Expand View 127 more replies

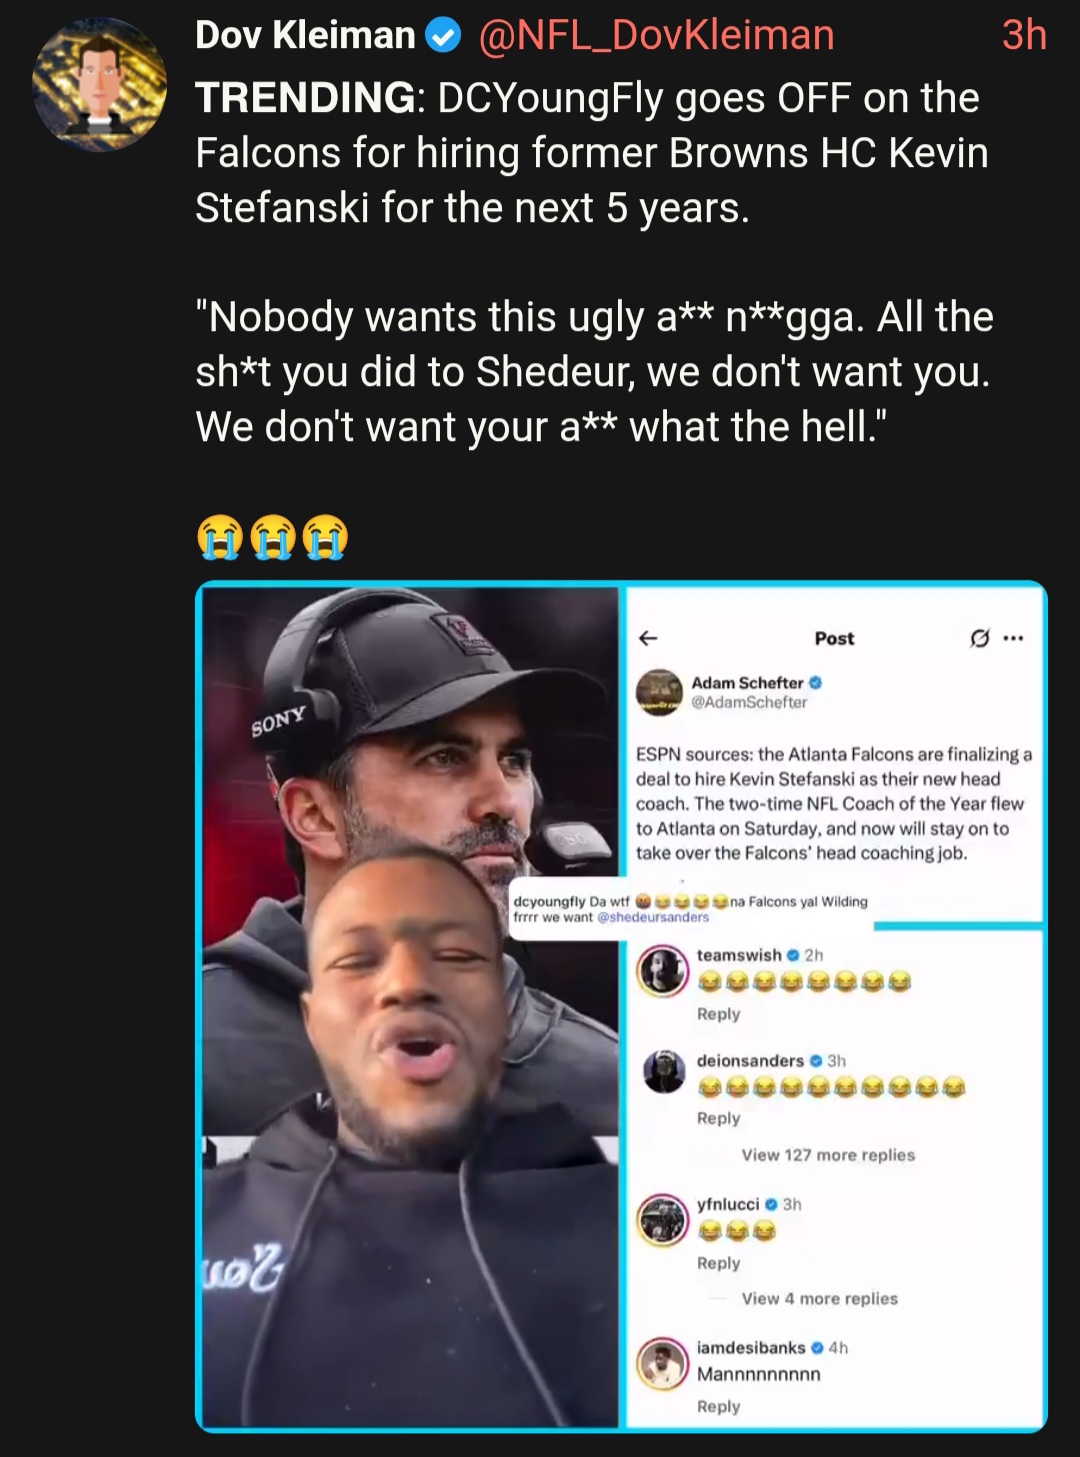828,1155
